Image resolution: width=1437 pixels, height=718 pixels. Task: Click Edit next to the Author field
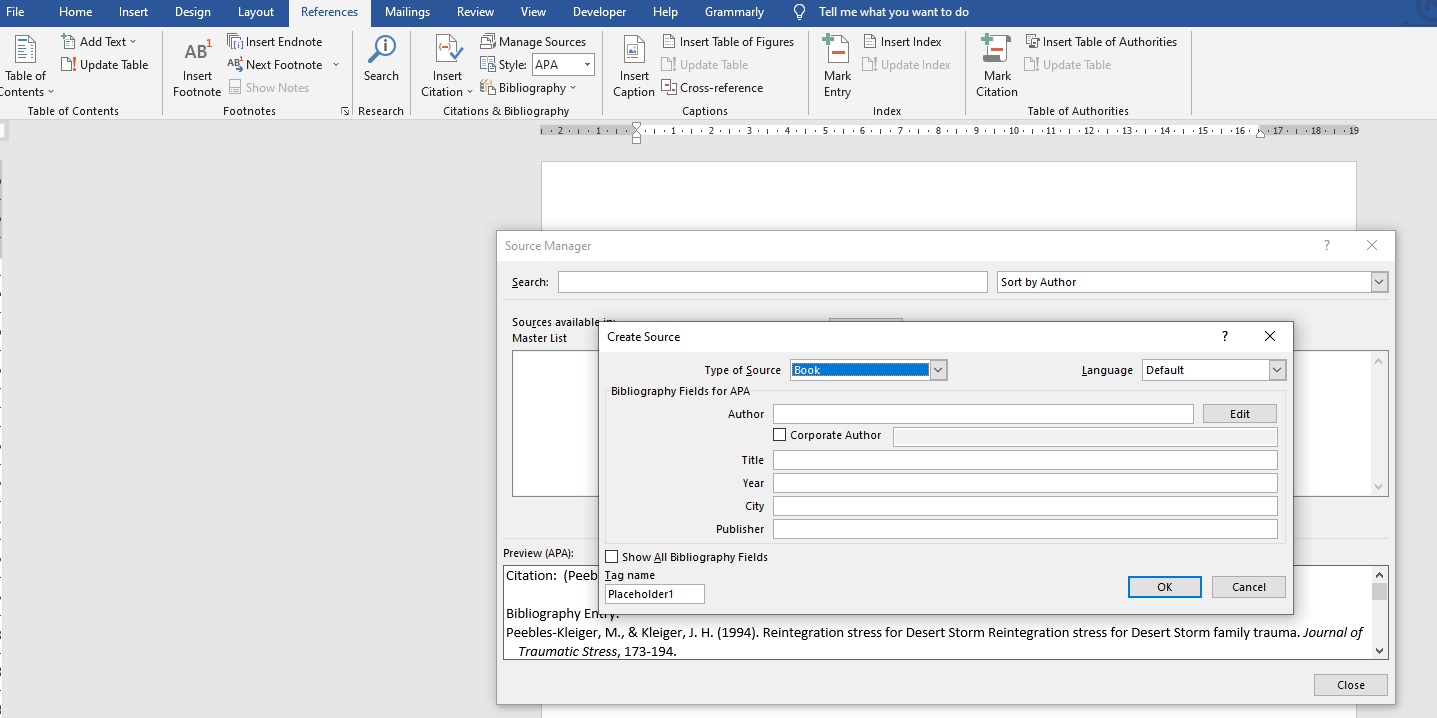click(1239, 413)
